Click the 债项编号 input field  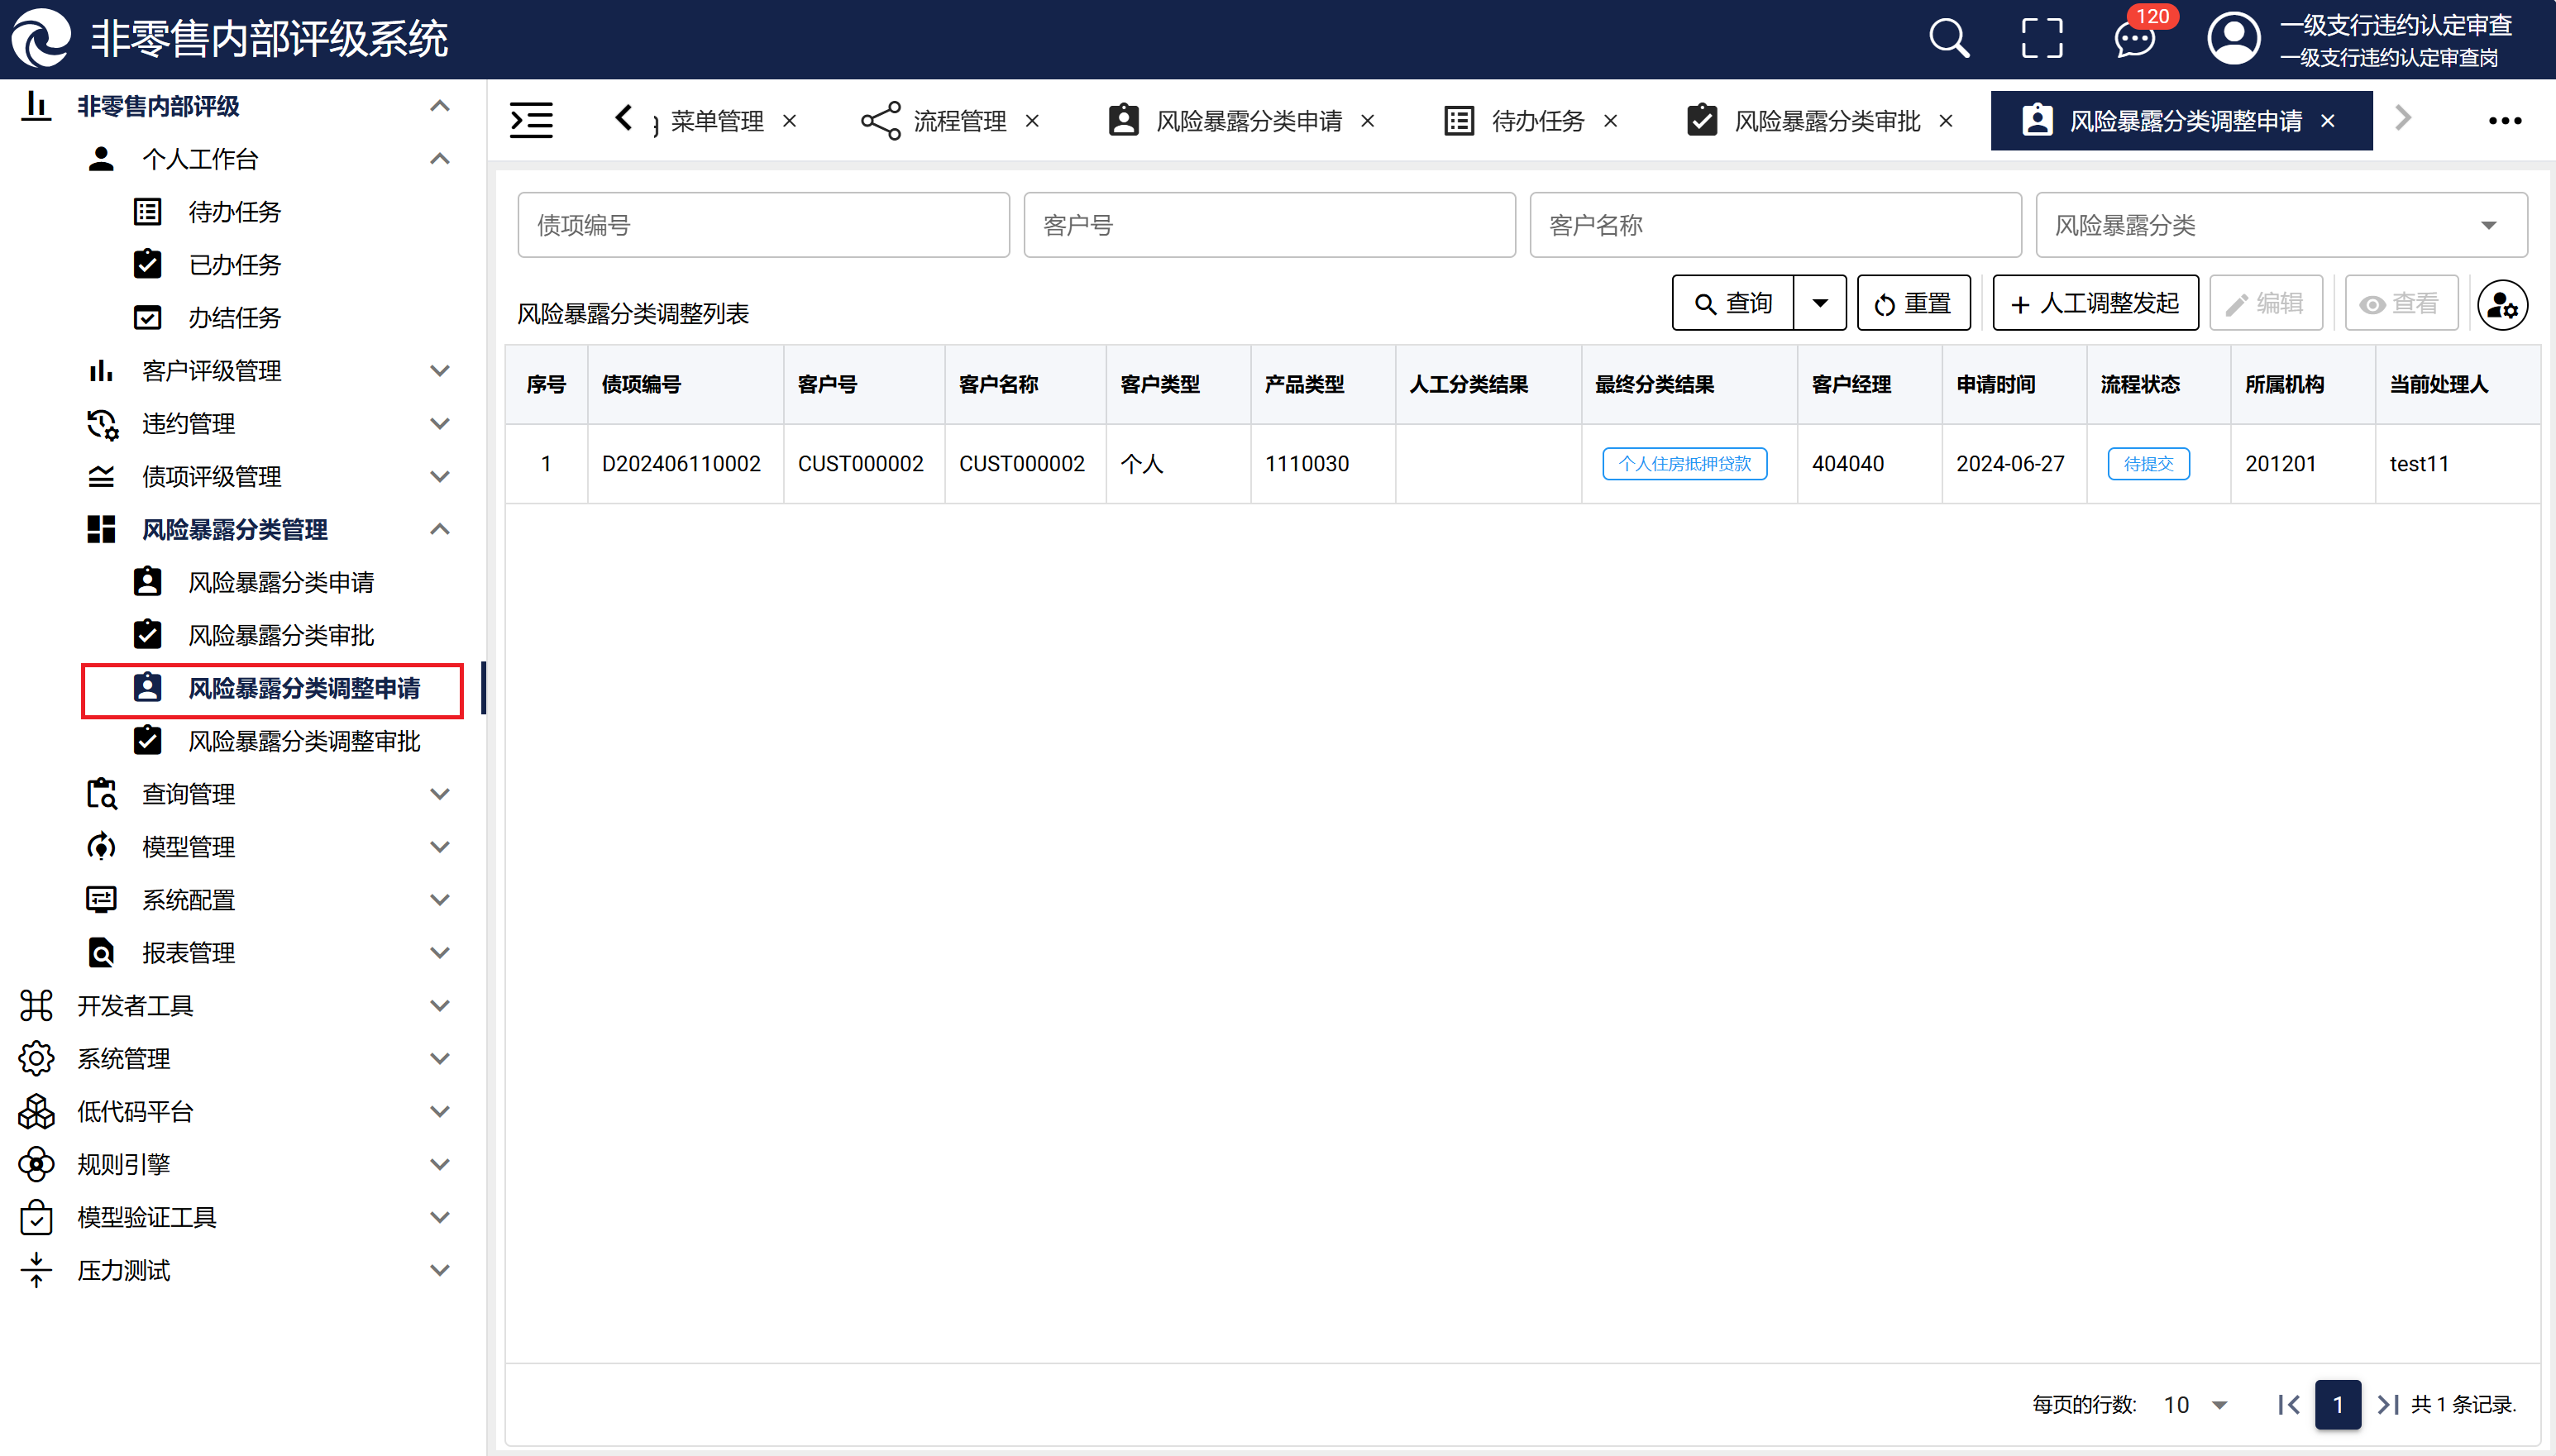pos(763,225)
